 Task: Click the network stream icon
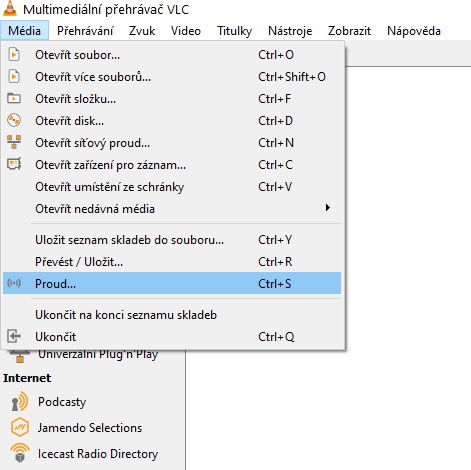click(x=14, y=142)
